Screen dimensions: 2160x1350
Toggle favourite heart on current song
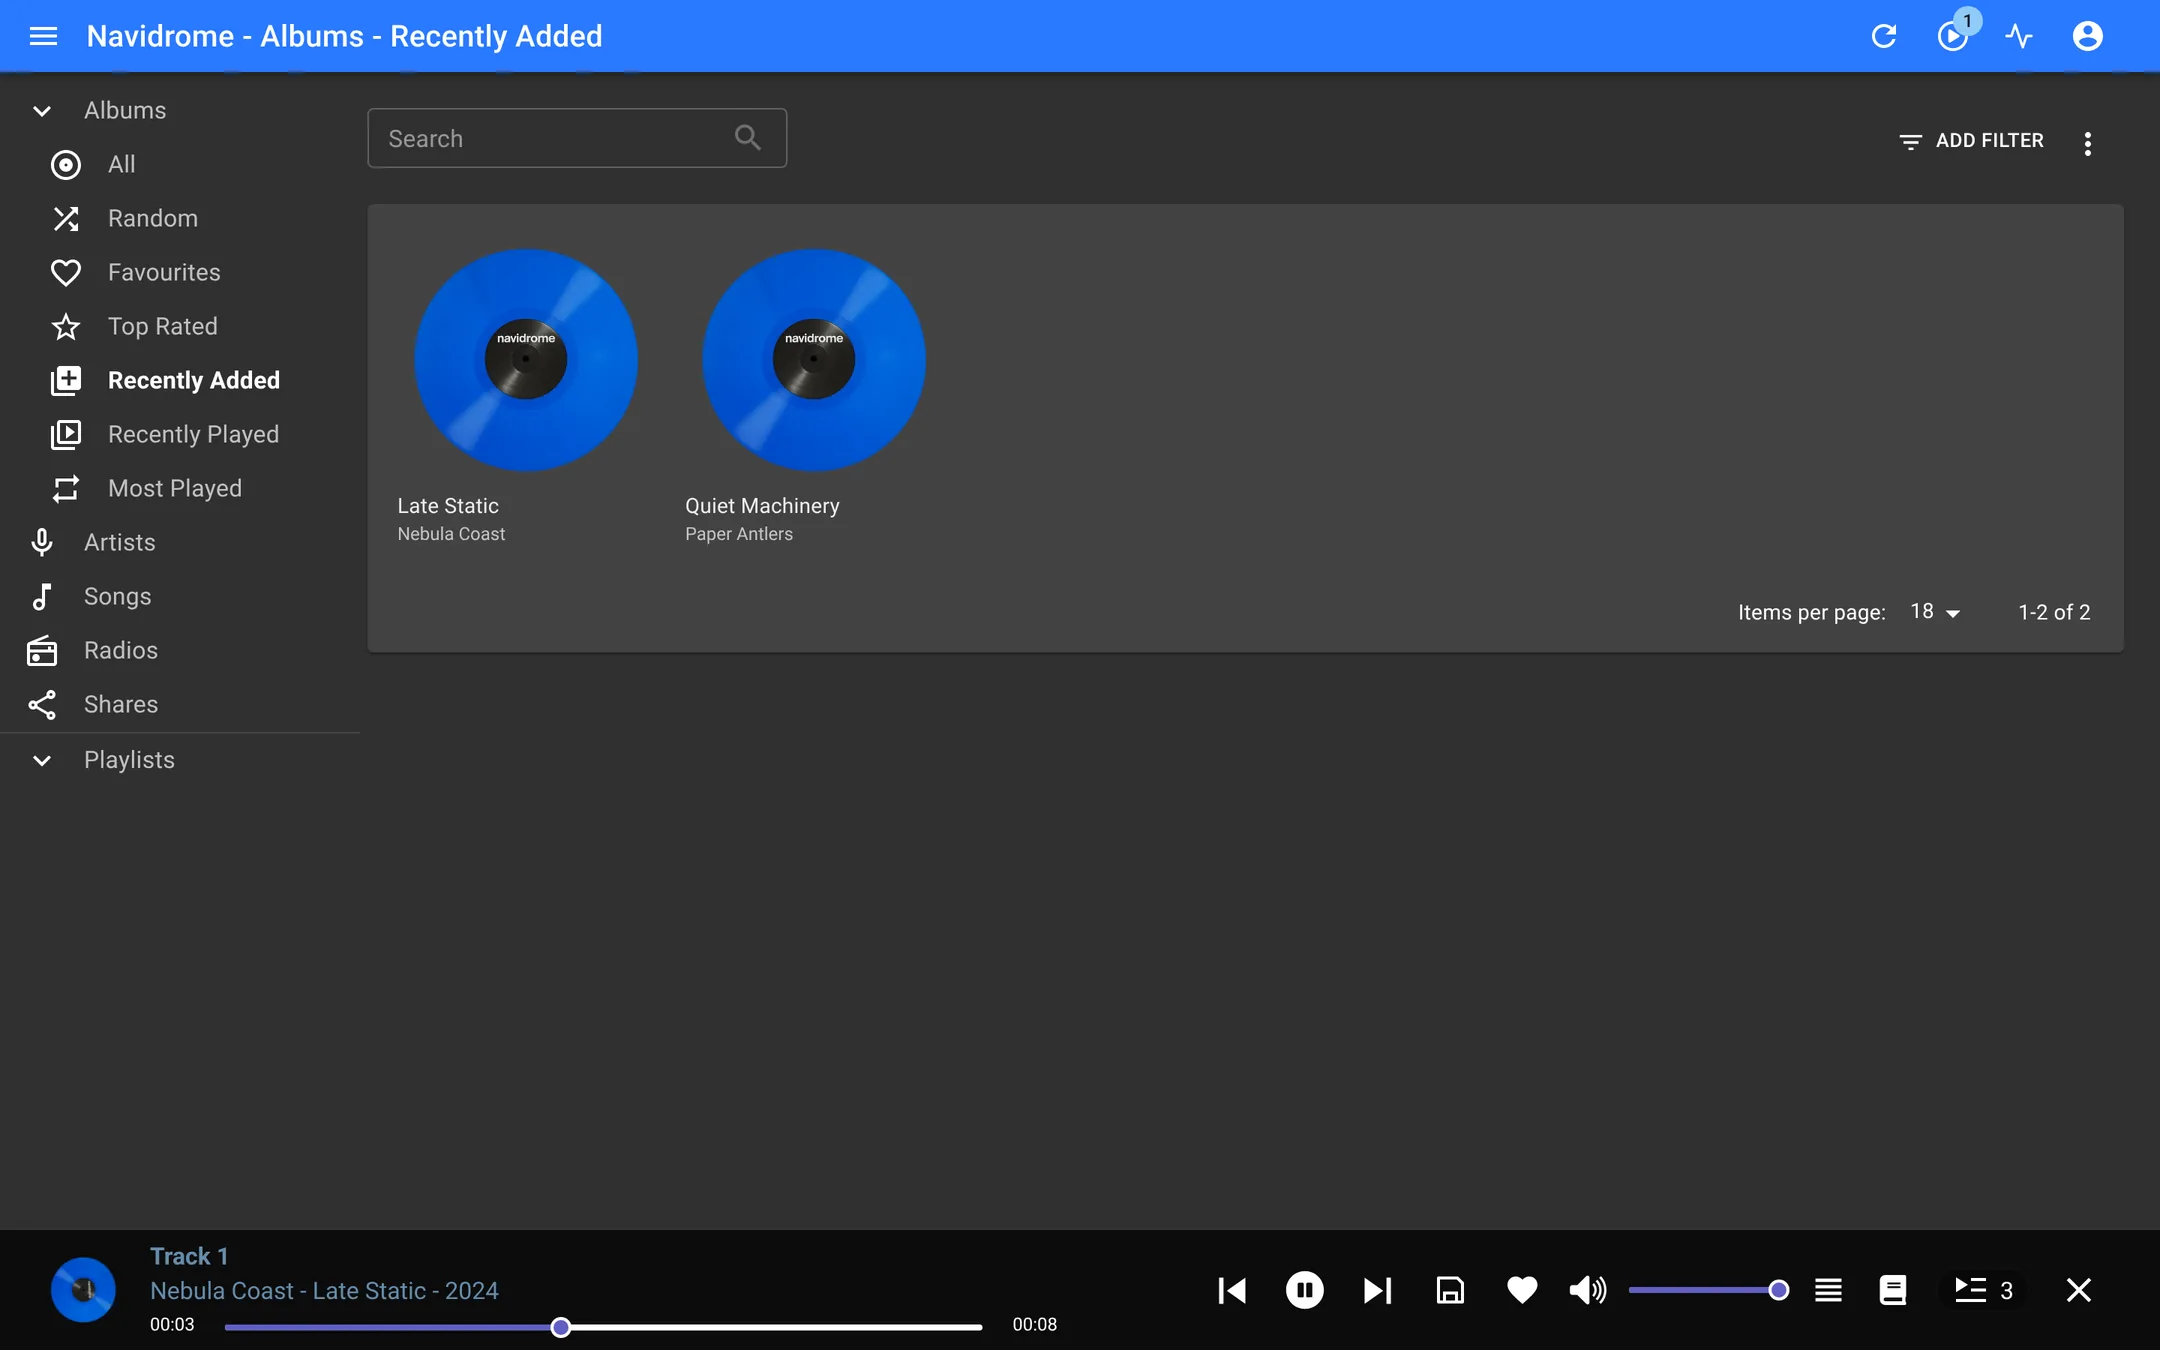pos(1522,1290)
